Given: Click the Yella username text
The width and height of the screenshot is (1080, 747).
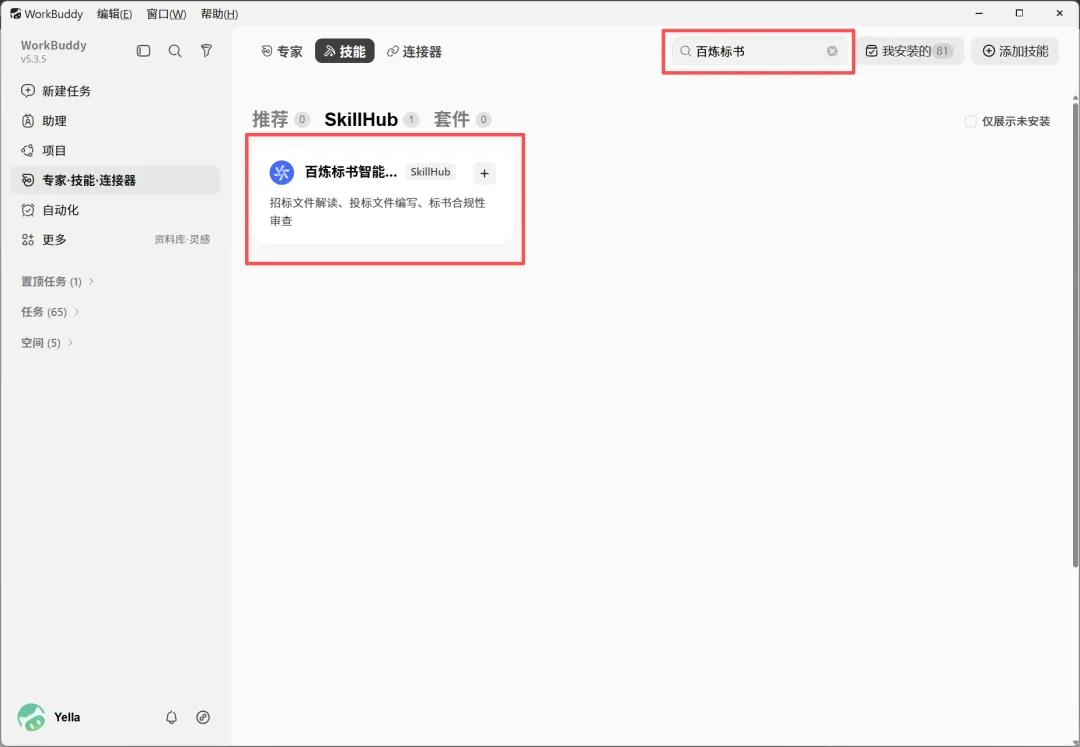Looking at the screenshot, I should tap(67, 717).
